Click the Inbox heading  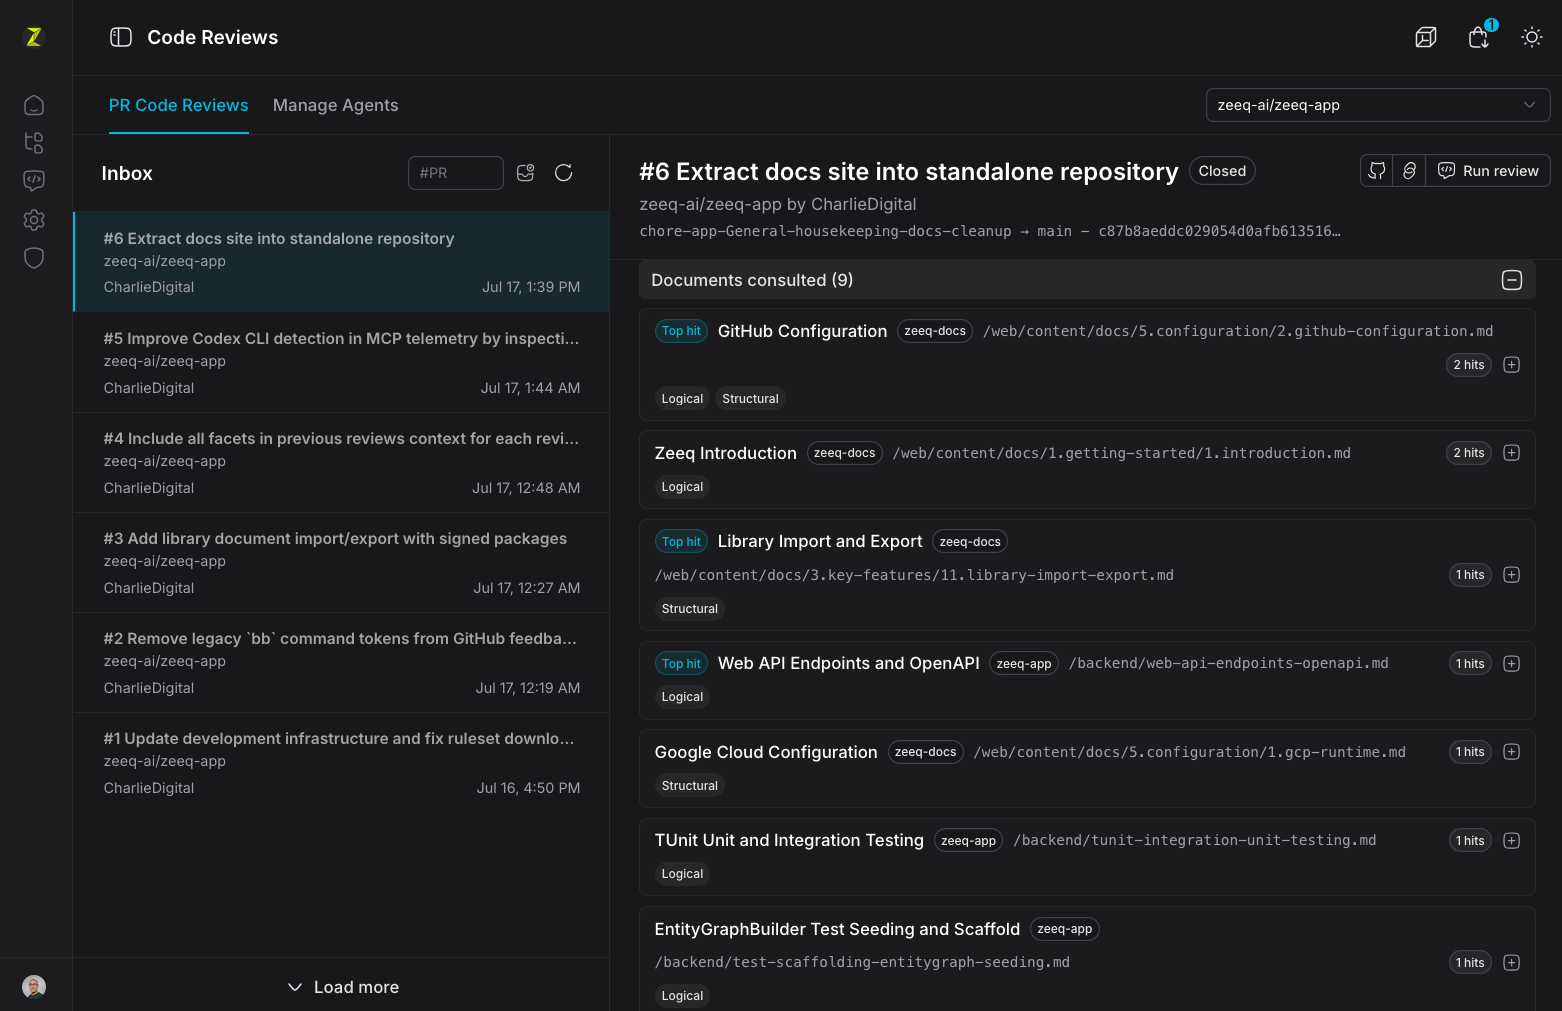coord(127,173)
